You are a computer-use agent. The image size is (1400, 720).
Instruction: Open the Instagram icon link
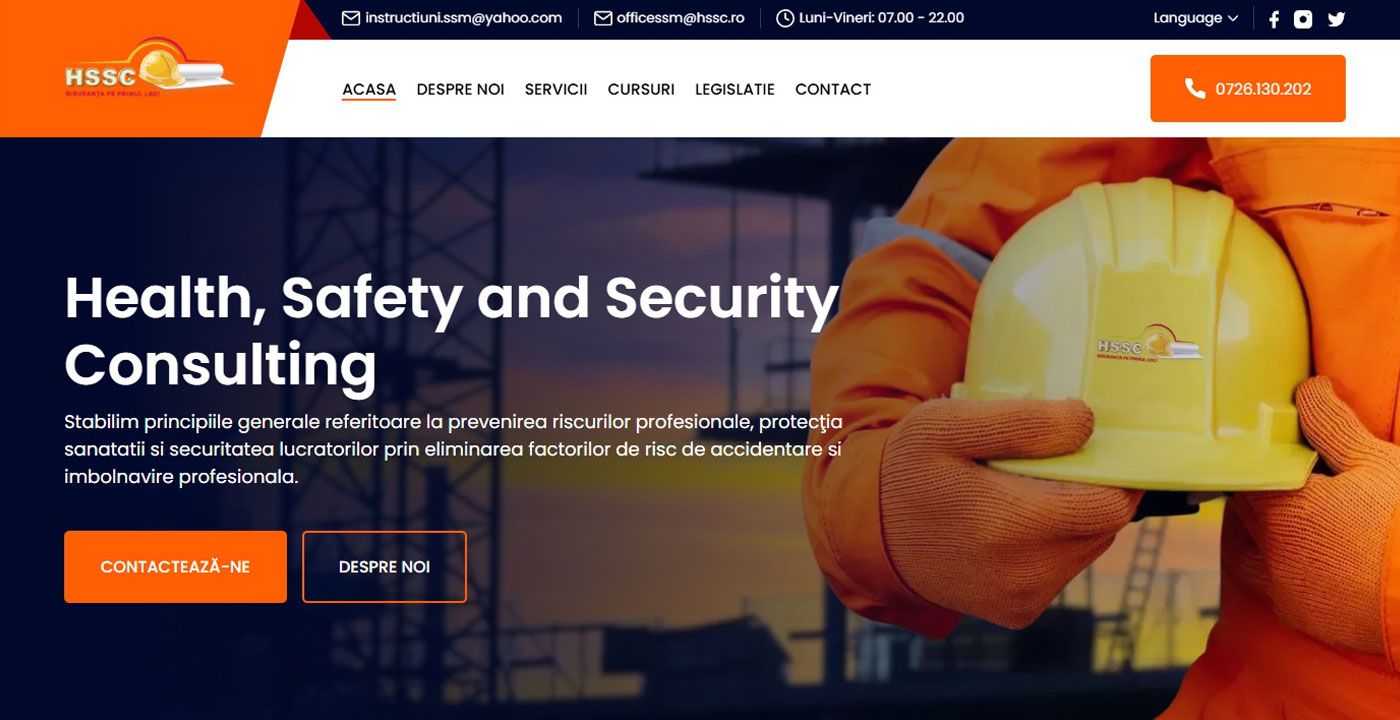[1303, 19]
